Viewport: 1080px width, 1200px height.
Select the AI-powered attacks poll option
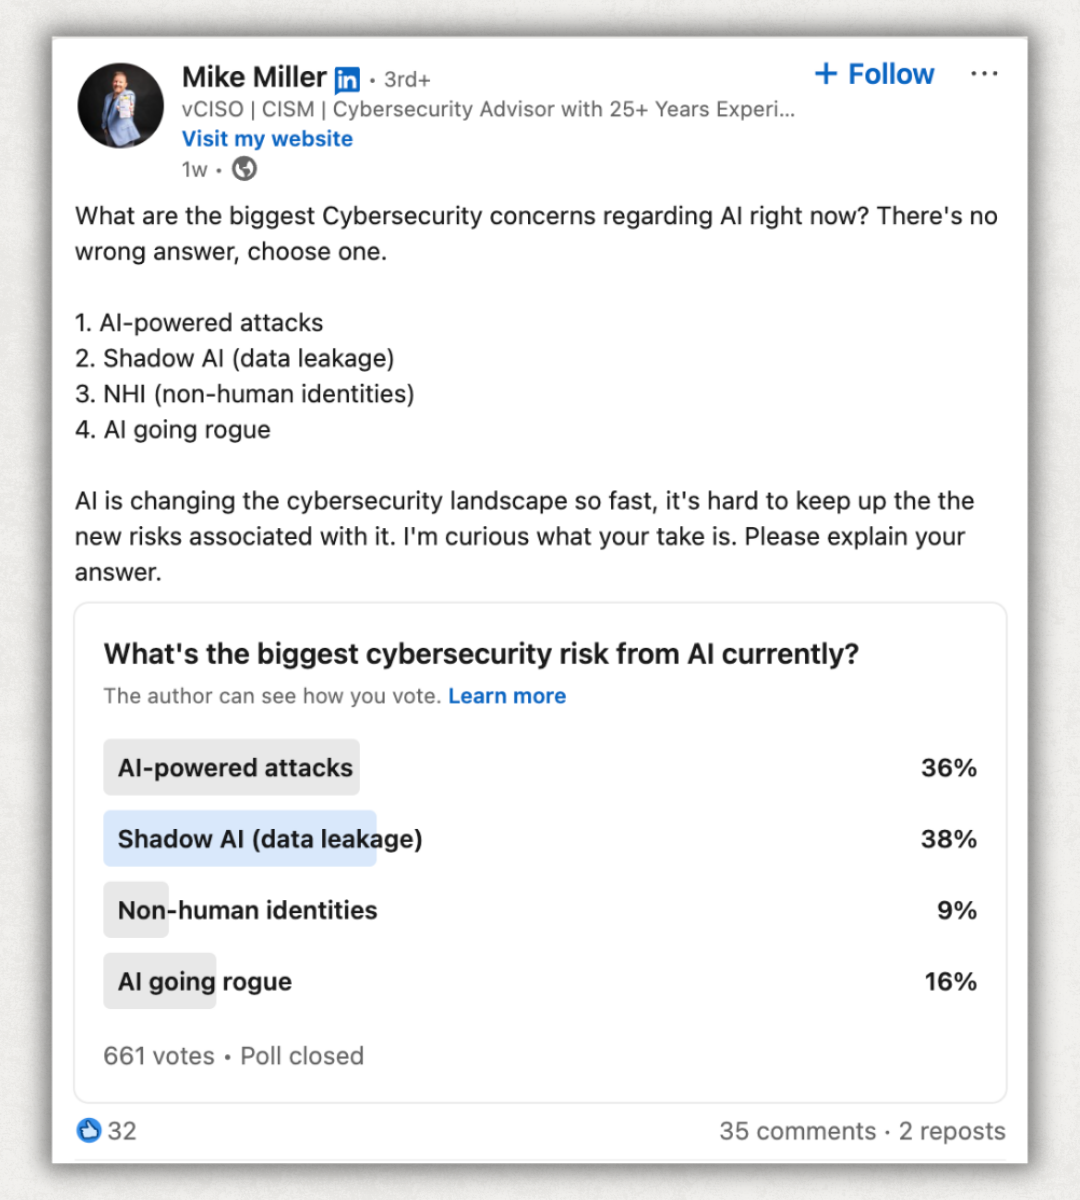540,767
